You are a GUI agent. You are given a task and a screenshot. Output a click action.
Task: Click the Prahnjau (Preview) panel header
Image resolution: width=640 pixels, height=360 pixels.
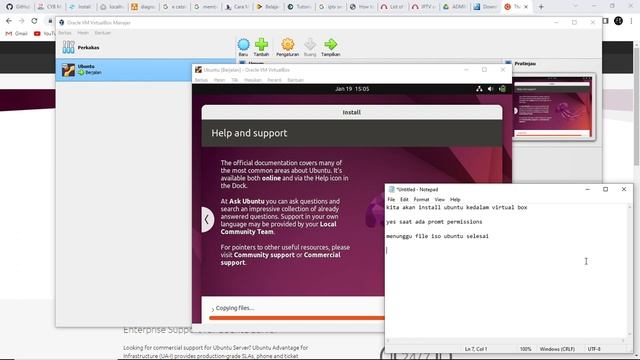pyautogui.click(x=525, y=64)
